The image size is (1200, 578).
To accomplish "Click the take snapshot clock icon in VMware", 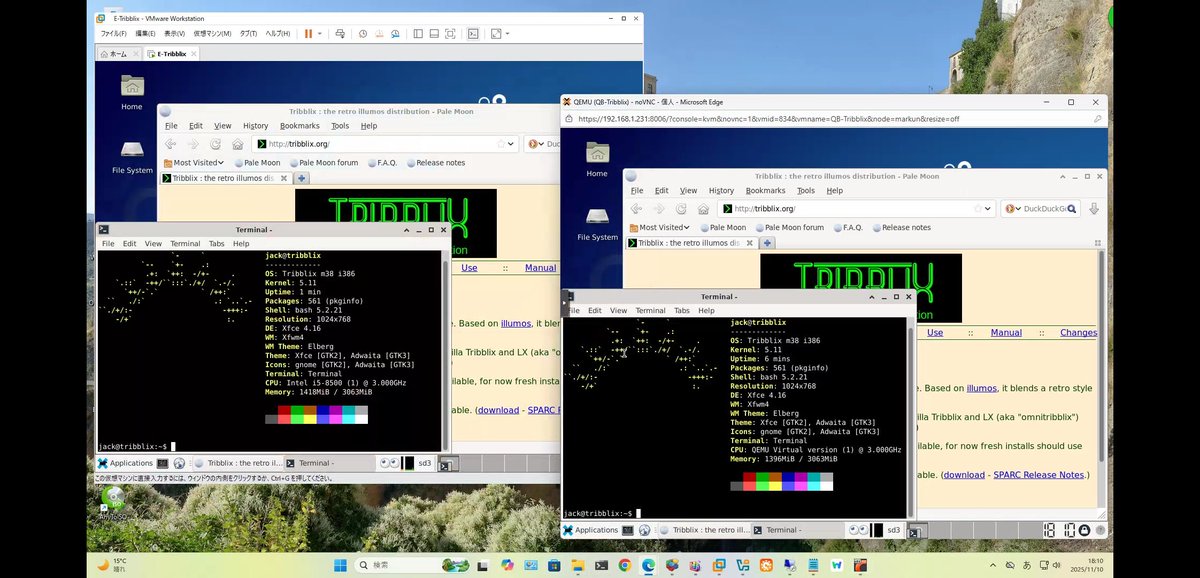I will tap(363, 33).
